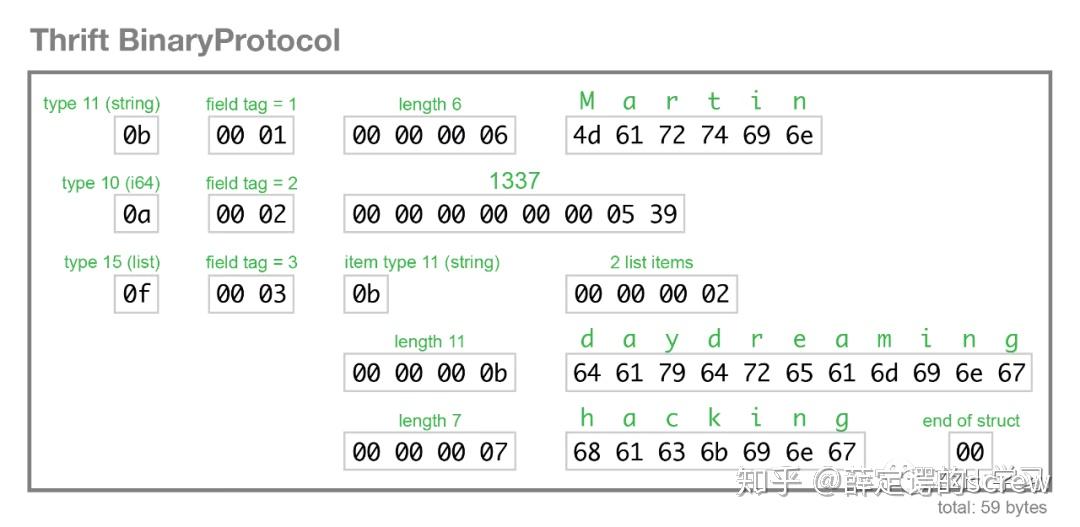
Task: Click the 8-byte box ending in "05 39"
Action: pos(514,214)
